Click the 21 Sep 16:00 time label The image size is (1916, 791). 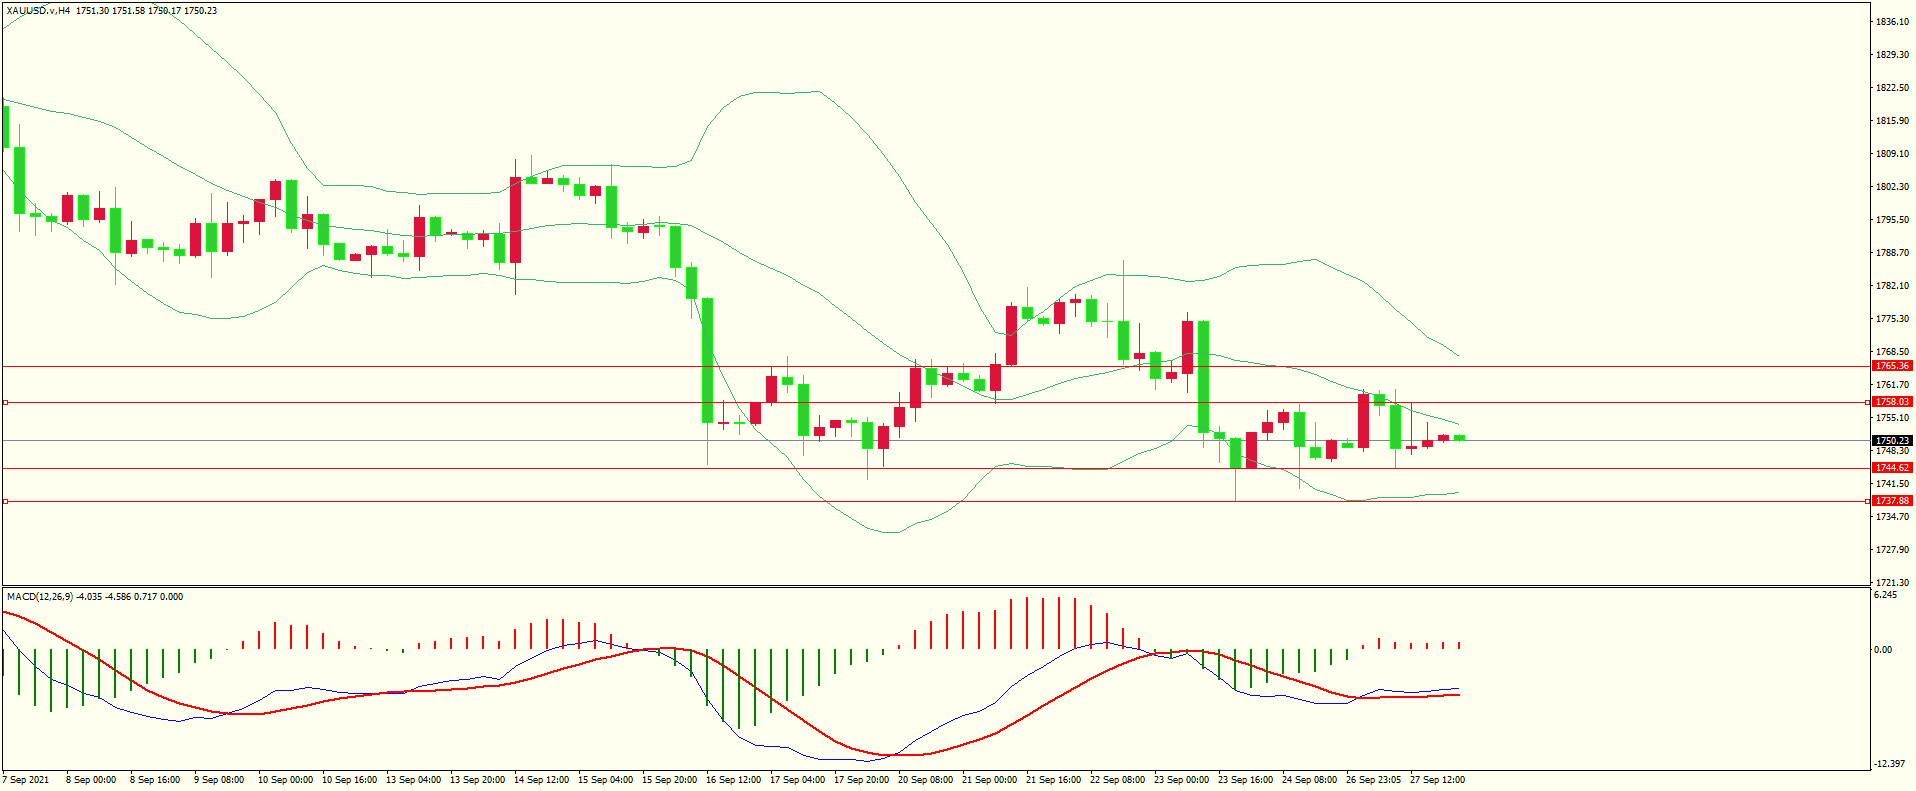[1053, 780]
